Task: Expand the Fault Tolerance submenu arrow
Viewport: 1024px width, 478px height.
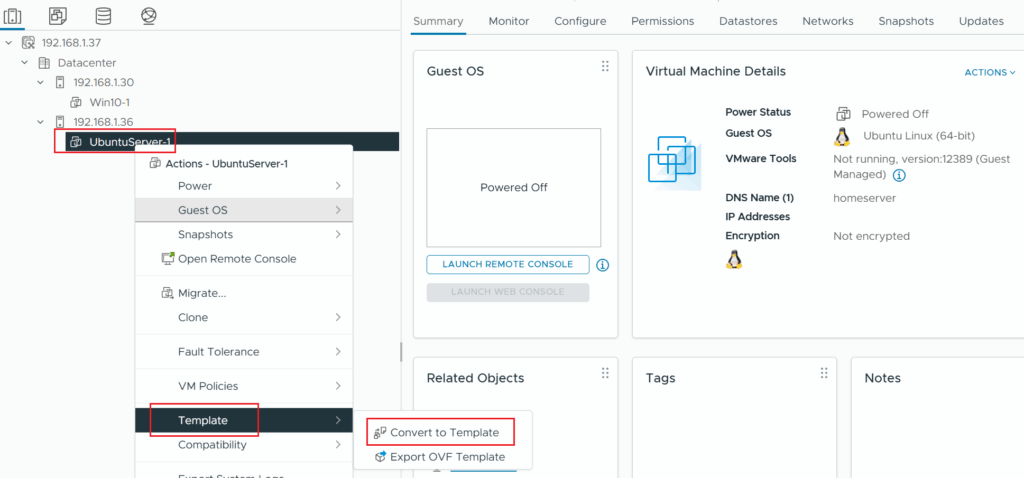Action: click(338, 351)
